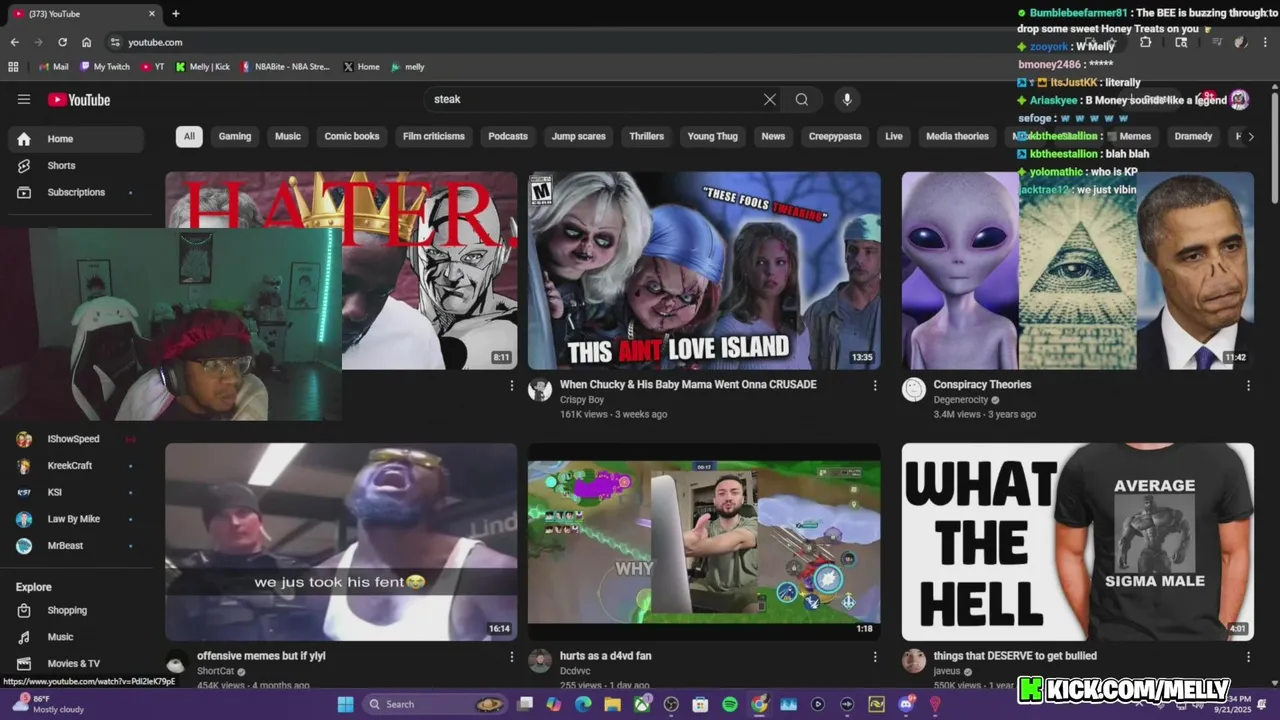Start voice search with the microphone
1280x720 pixels.
pyautogui.click(x=847, y=99)
